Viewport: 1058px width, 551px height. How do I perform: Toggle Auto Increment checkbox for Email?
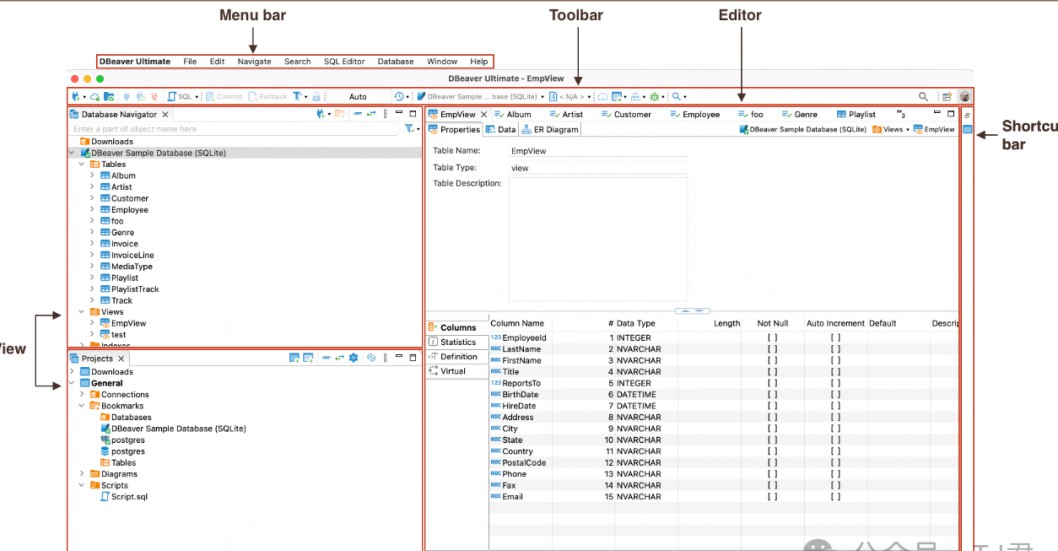[835, 497]
